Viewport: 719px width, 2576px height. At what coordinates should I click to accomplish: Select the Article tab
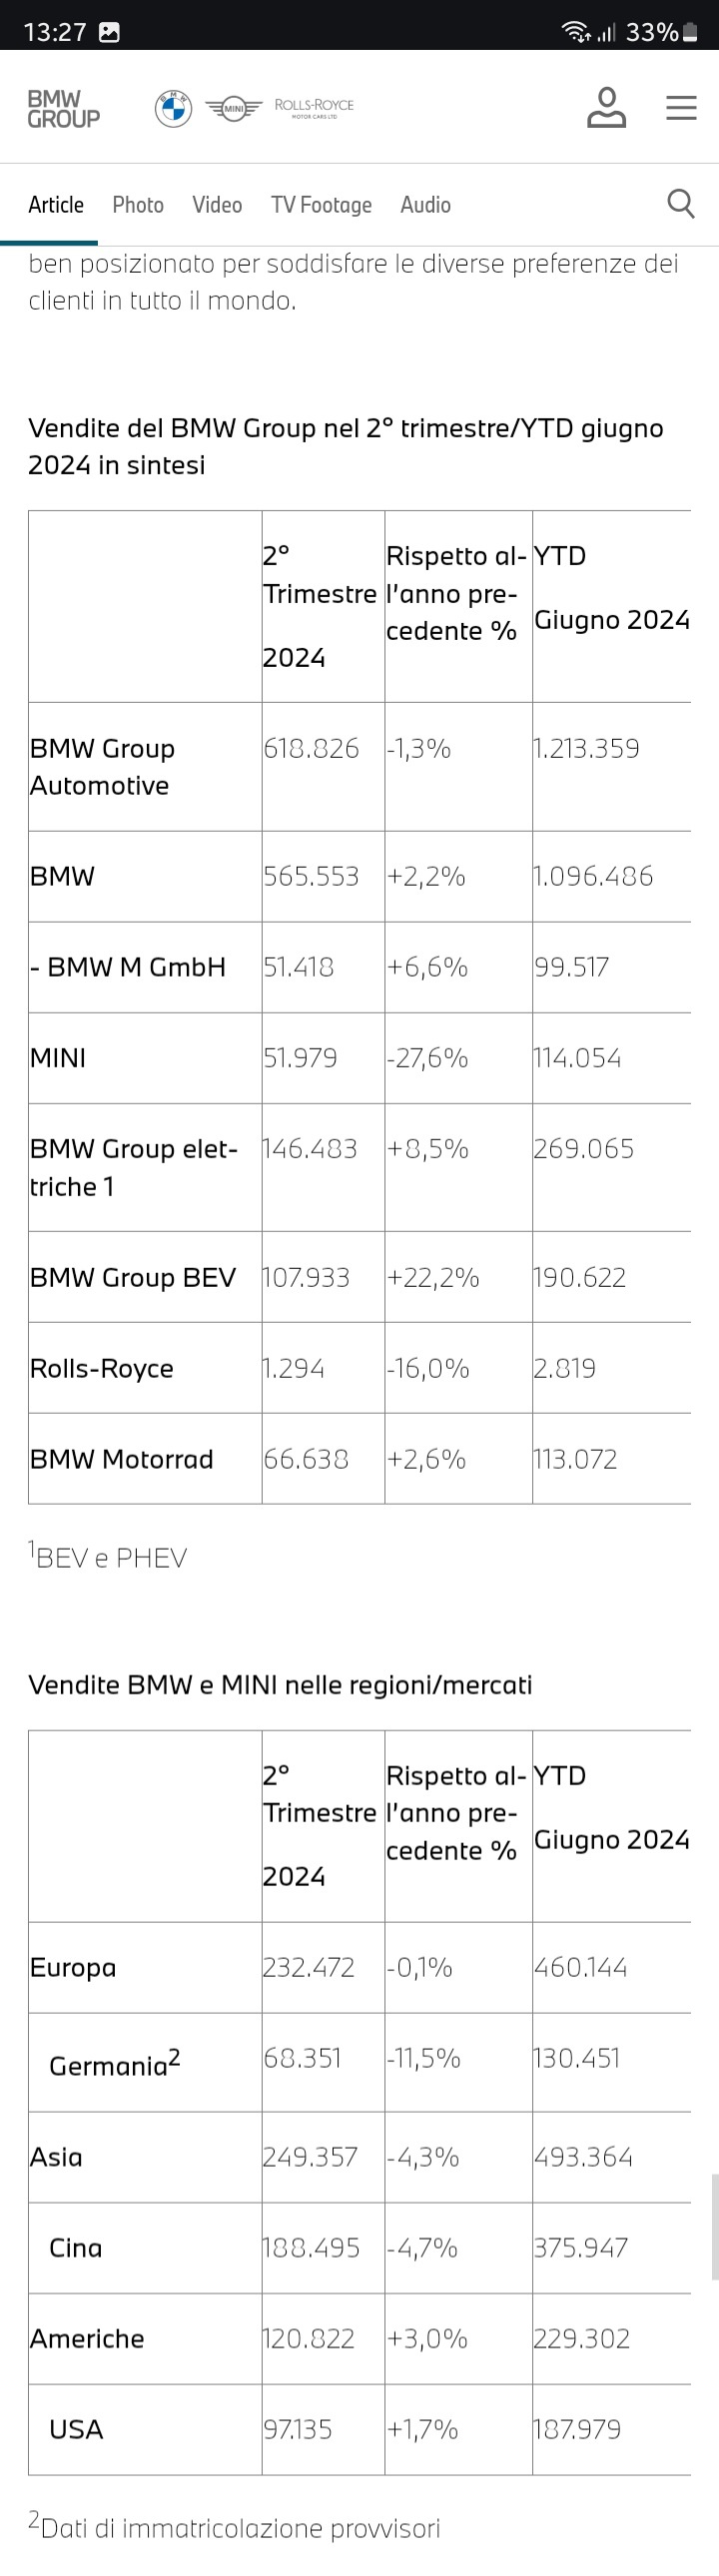[56, 205]
